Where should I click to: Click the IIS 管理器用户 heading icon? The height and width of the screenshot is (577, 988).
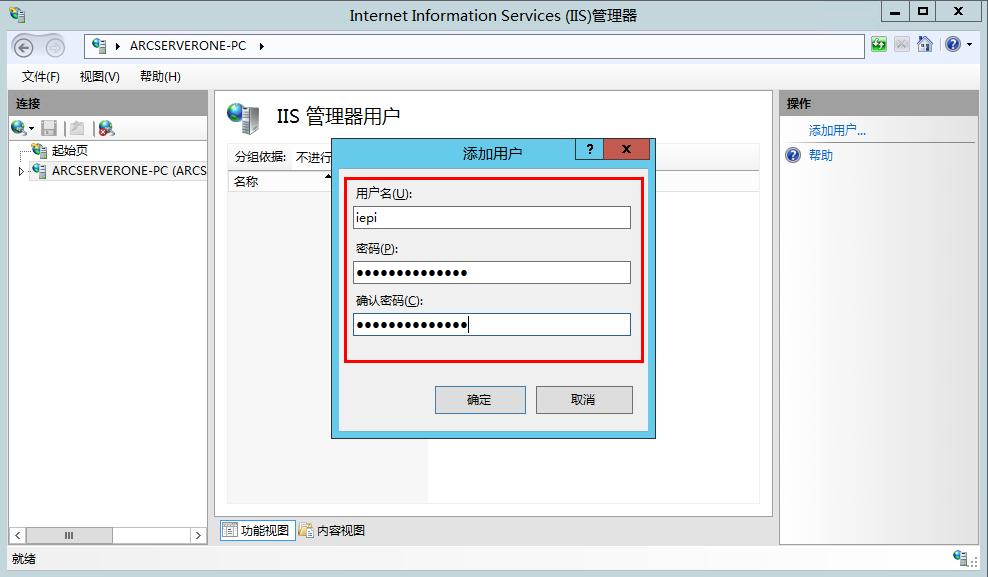(x=243, y=118)
